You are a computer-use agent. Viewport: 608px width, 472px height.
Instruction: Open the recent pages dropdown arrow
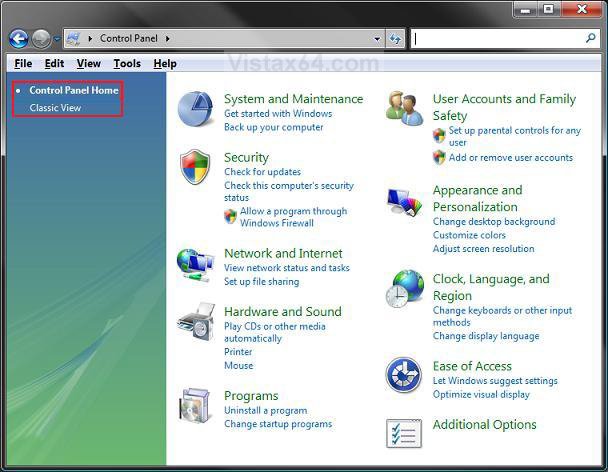coord(57,39)
